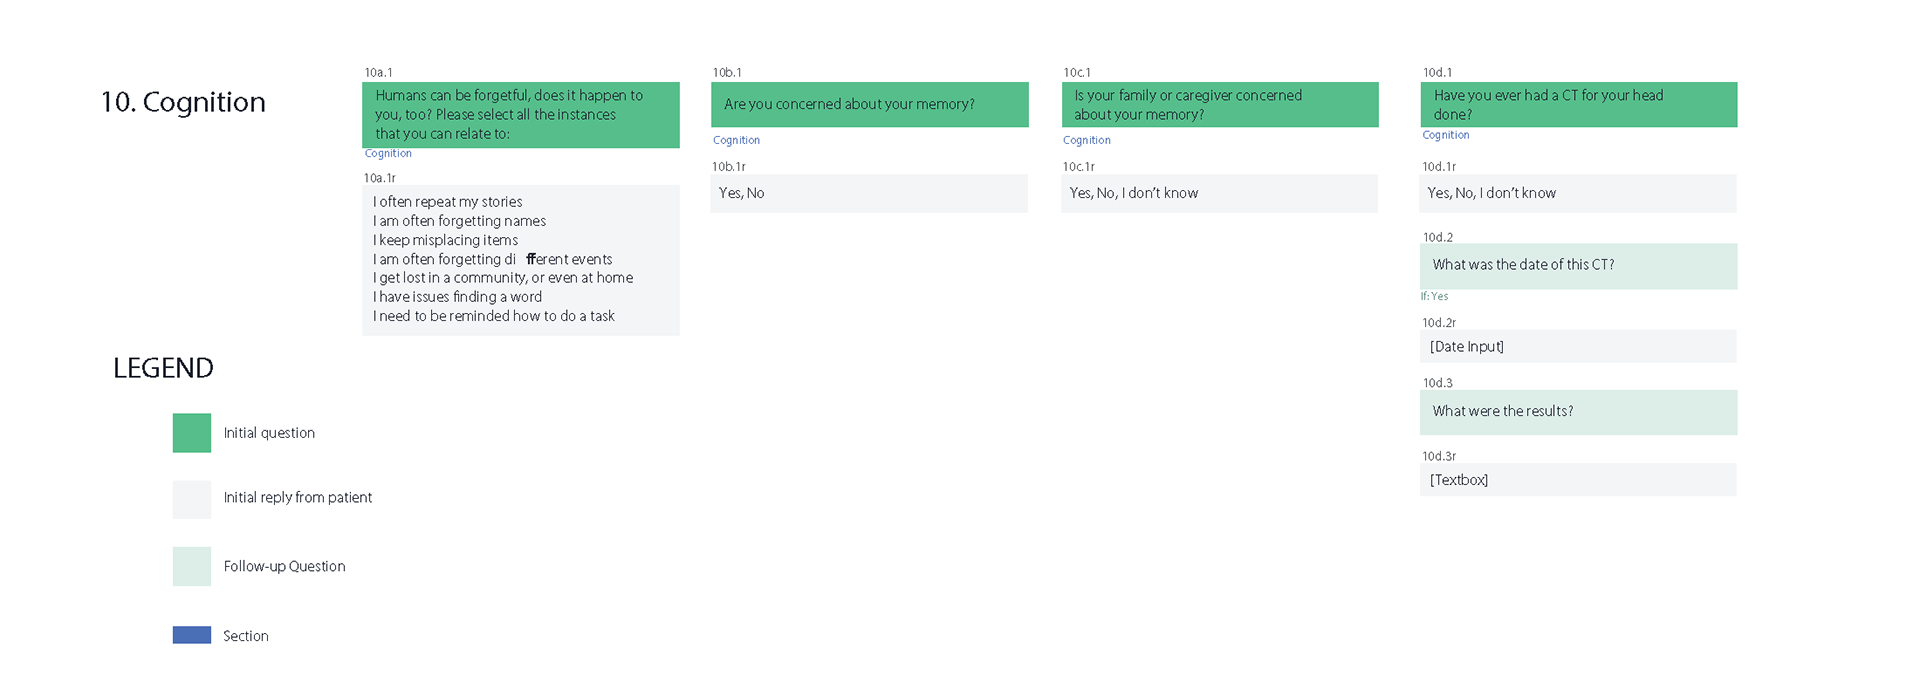The height and width of the screenshot is (689, 1920).
Task: Click the 10a.1r identifier label
Action: click(x=380, y=178)
